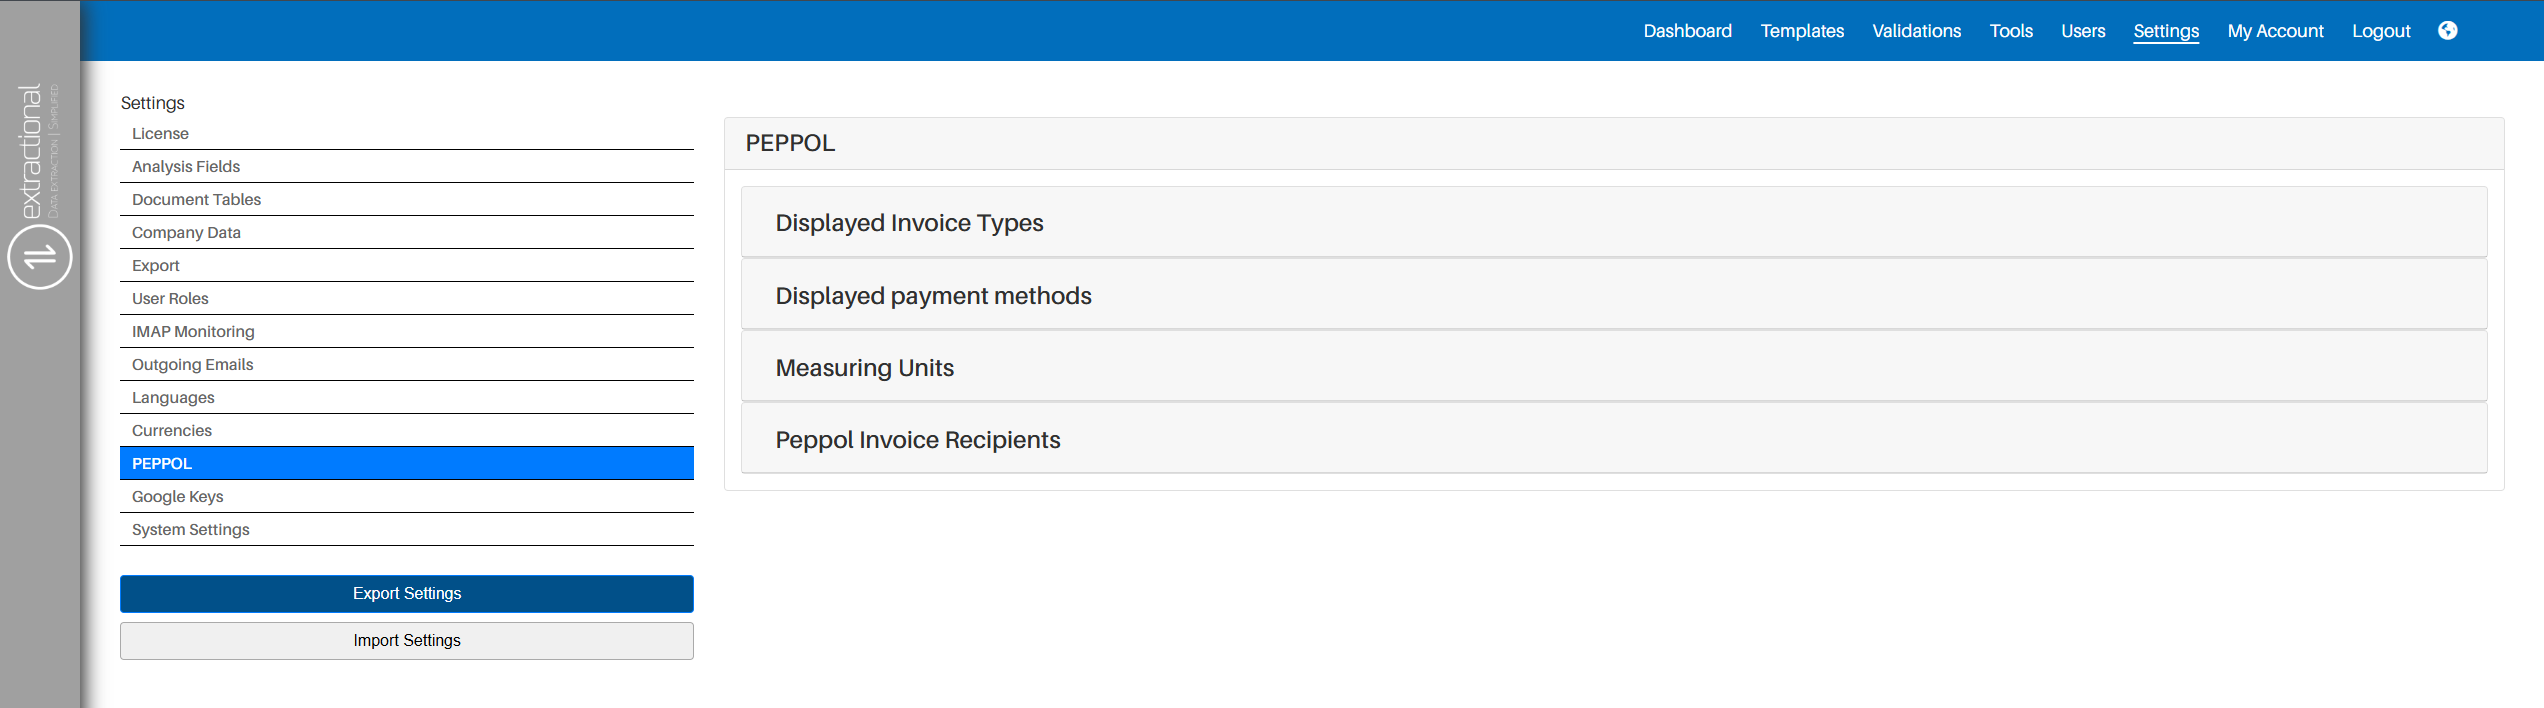The image size is (2544, 708).
Task: Expand Displayed Invoice Types section
Action: 909,223
